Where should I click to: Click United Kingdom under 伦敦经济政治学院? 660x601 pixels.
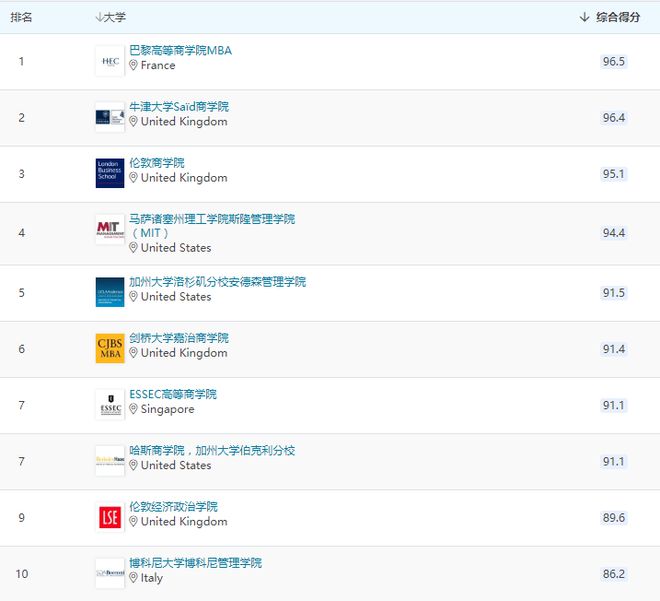pyautogui.click(x=184, y=521)
